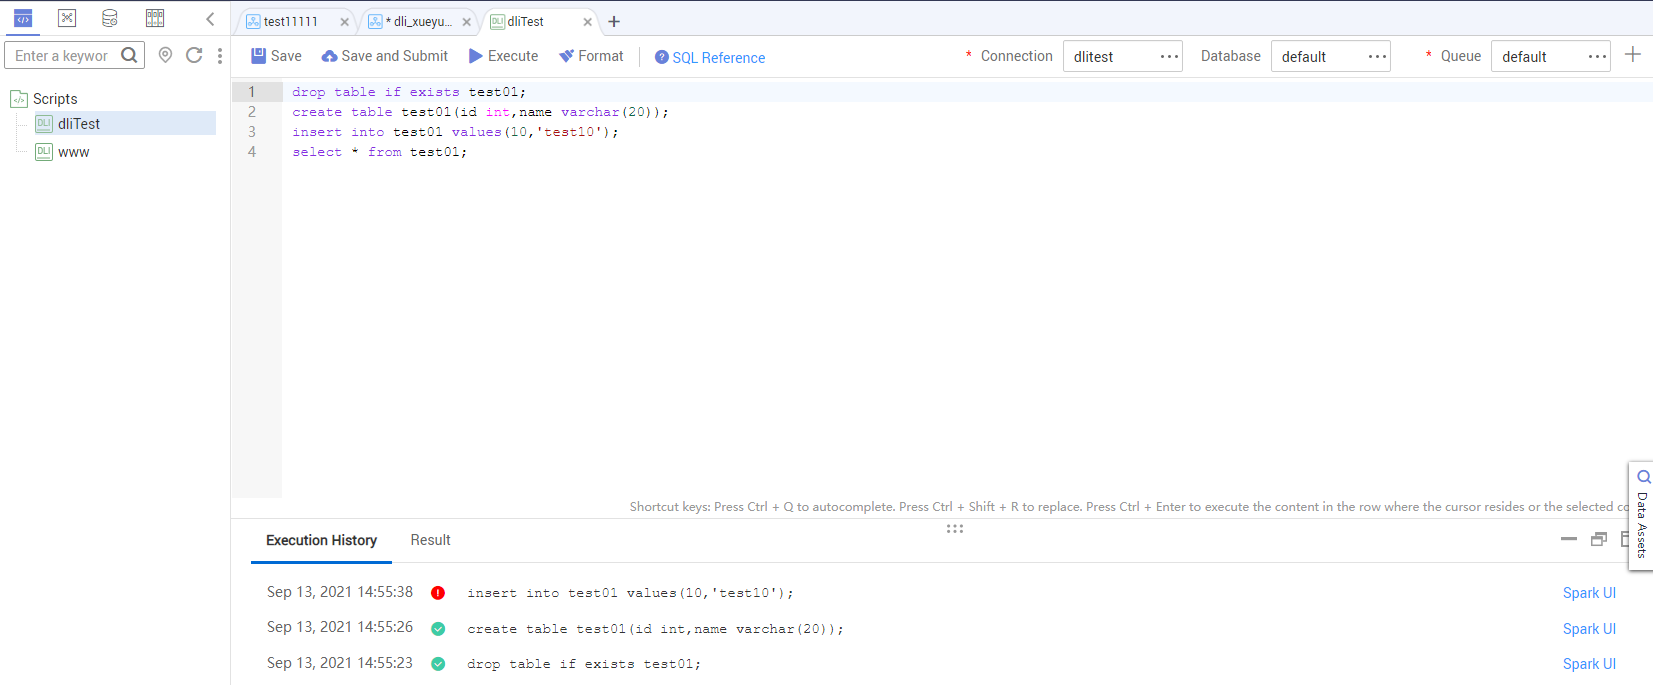Click Save and Submit
This screenshot has height=685, width=1653.
(x=385, y=56)
